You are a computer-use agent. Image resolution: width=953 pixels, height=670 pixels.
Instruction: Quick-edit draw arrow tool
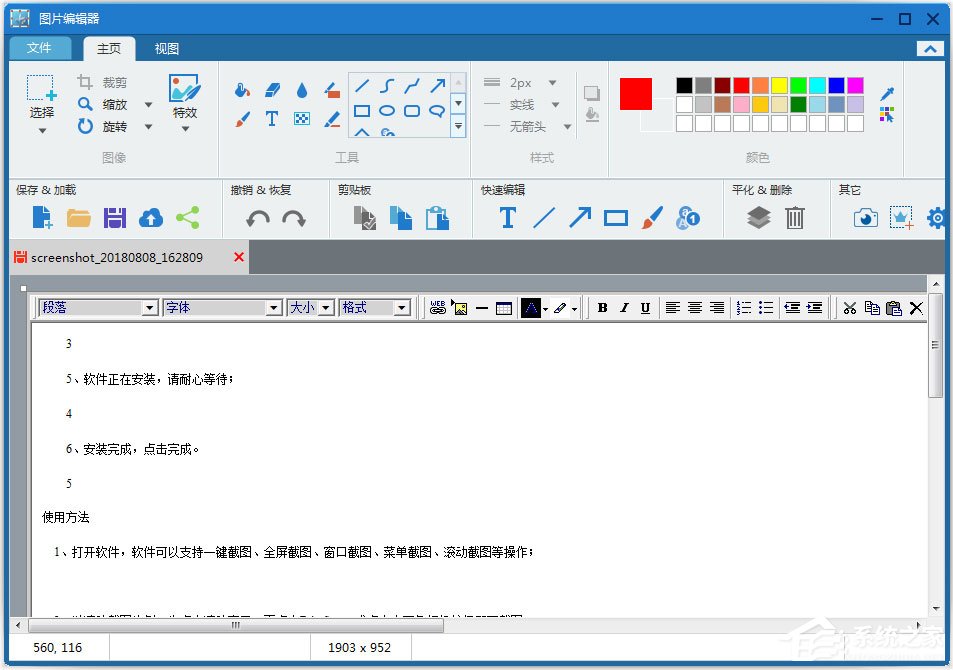[580, 218]
